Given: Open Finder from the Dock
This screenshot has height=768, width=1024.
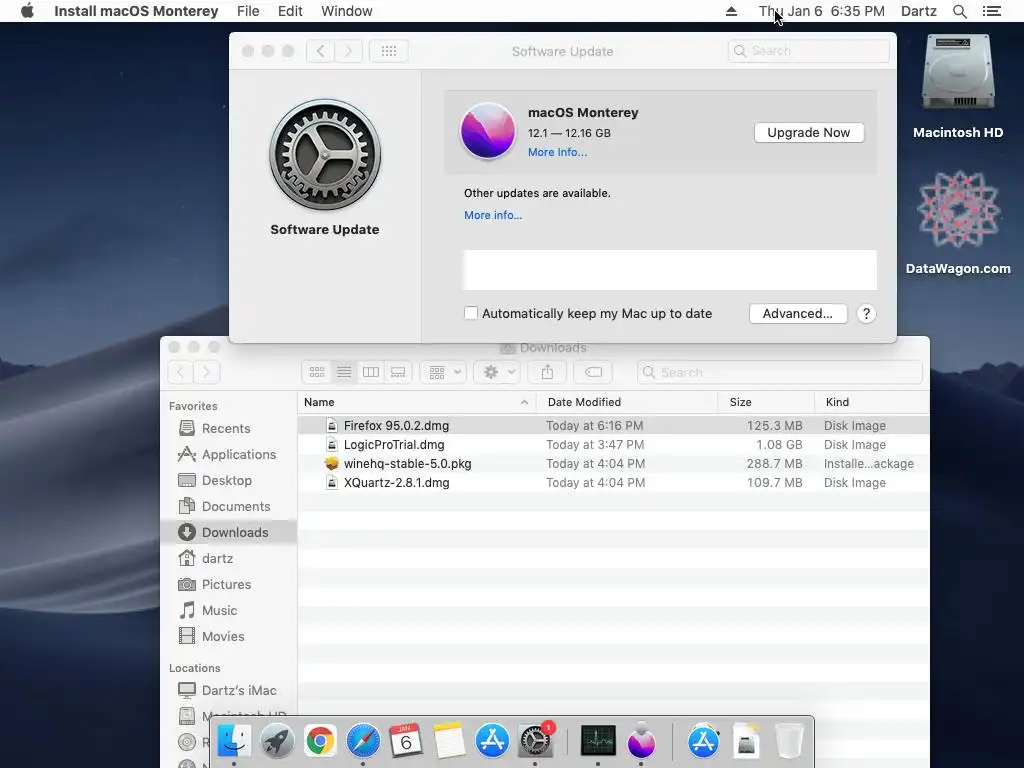Looking at the screenshot, I should 234,741.
